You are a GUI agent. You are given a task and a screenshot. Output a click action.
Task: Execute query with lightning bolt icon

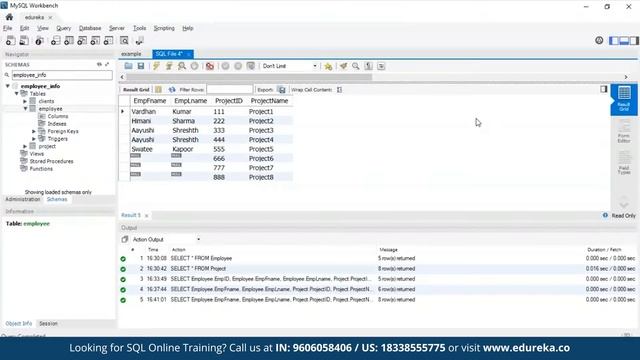point(156,66)
